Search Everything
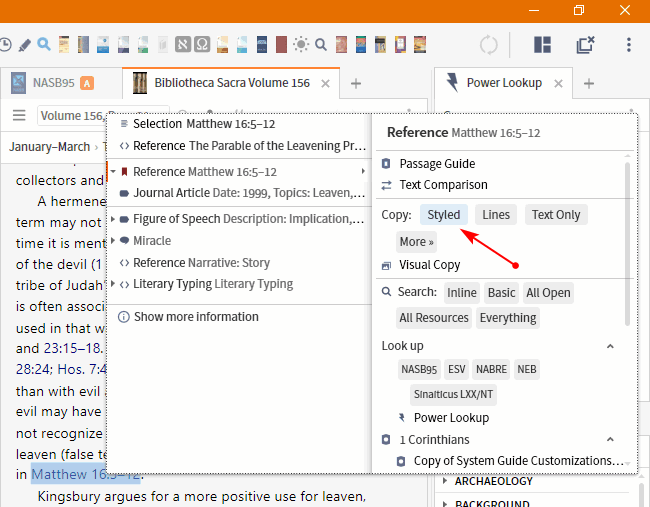This screenshot has width=650, height=507. click(508, 318)
